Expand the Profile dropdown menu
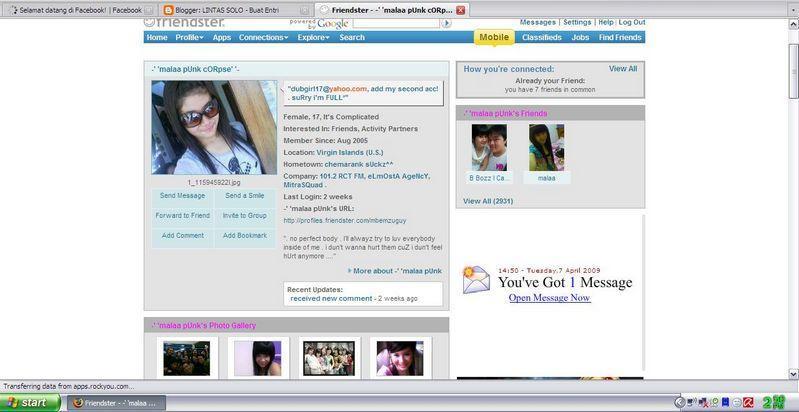799x412 pixels. tap(190, 37)
